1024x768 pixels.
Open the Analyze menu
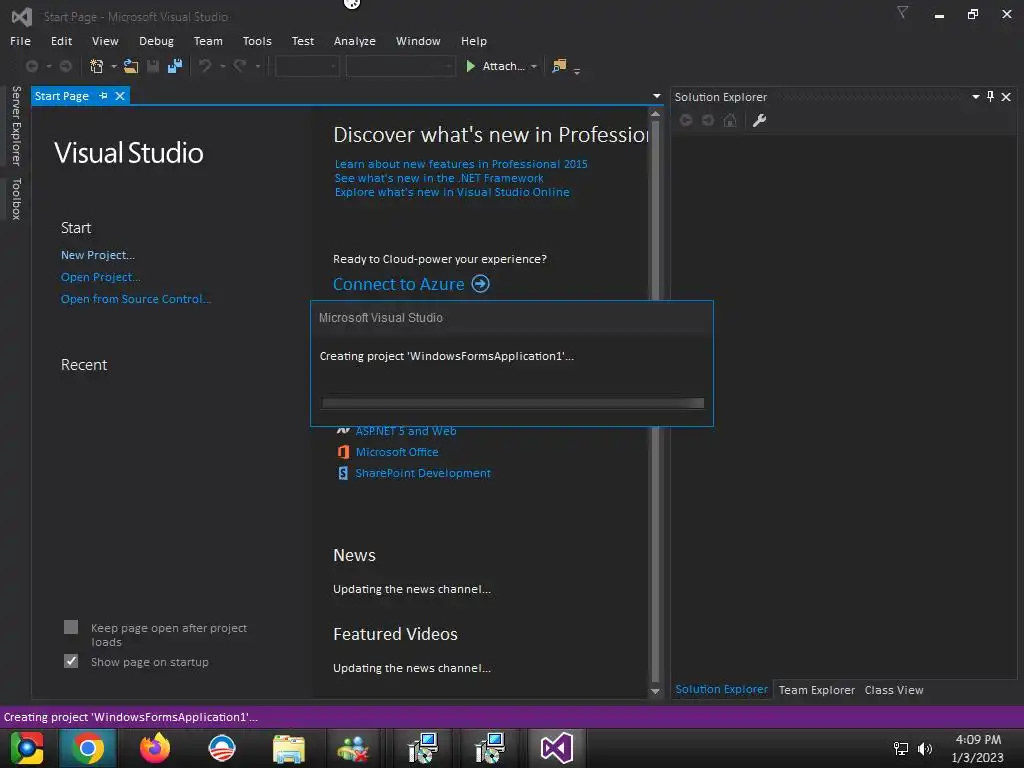355,41
